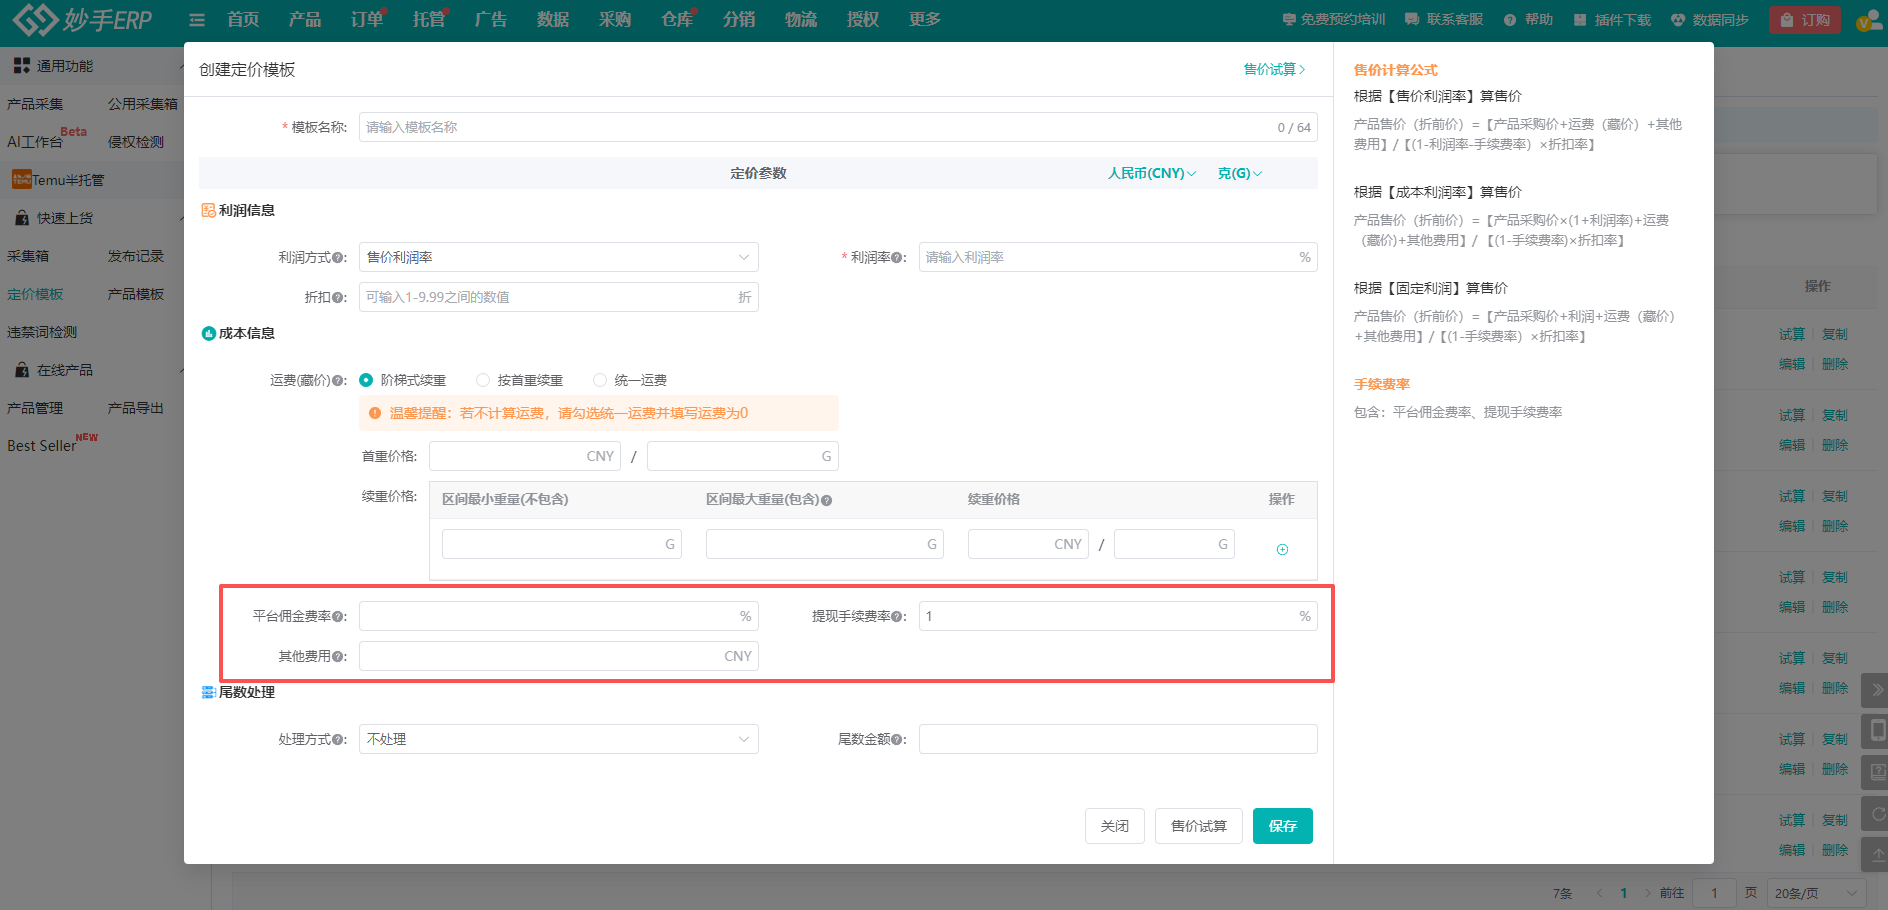Screen dimensions: 1888x910
Task: Select the 阶梯式续重 radio option
Action: pyautogui.click(x=366, y=380)
